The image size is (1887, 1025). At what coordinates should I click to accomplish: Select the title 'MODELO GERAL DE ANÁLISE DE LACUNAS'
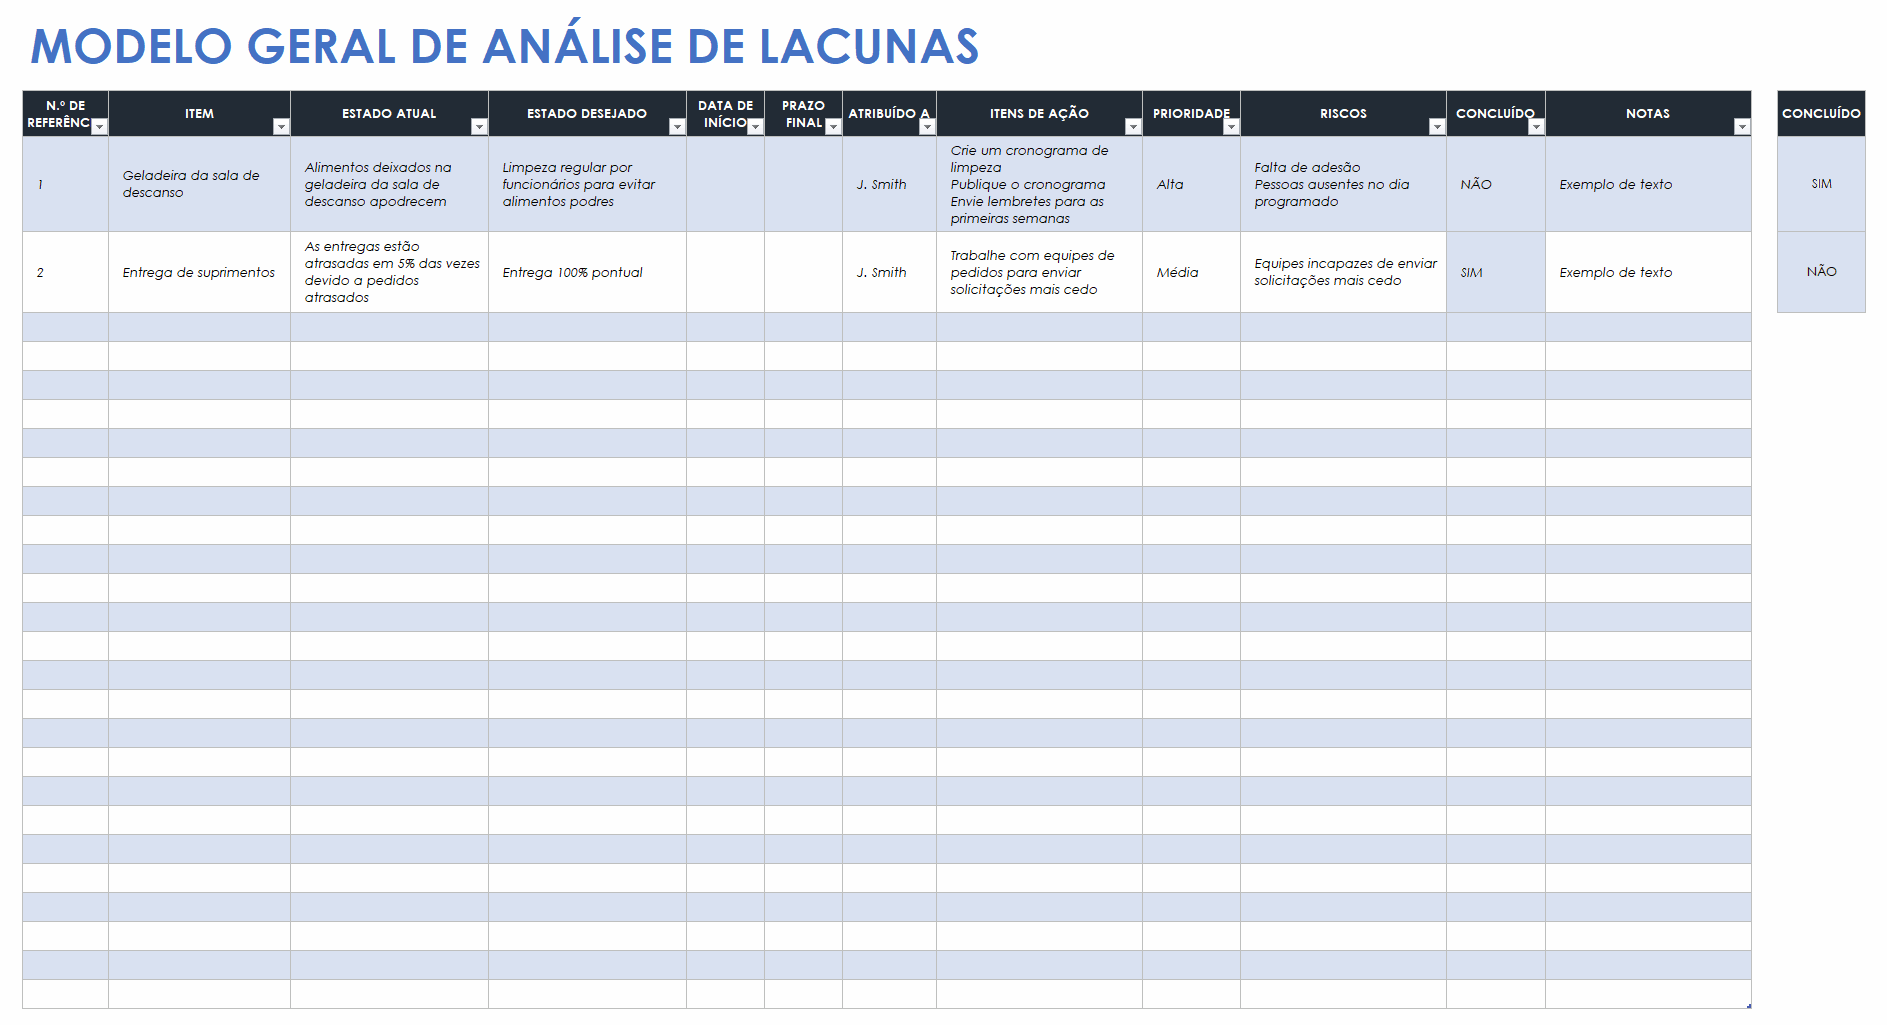coord(505,47)
